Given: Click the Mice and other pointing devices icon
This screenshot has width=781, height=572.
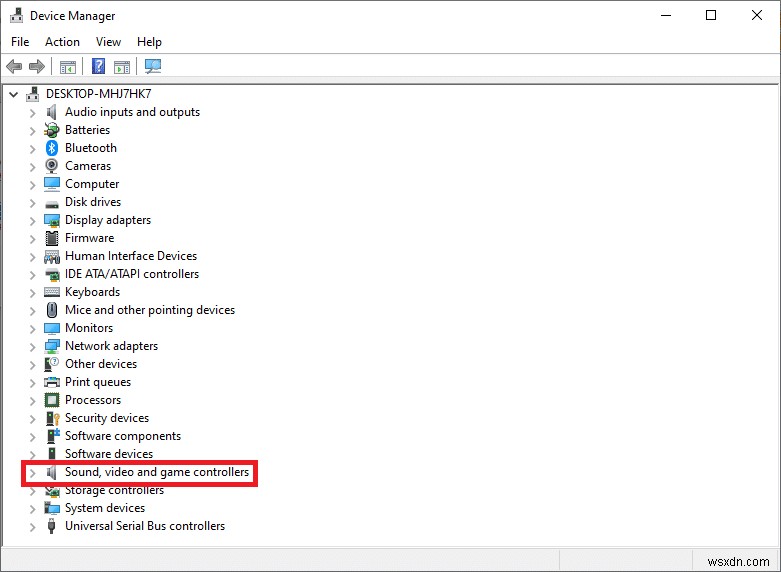Looking at the screenshot, I should click(x=52, y=310).
